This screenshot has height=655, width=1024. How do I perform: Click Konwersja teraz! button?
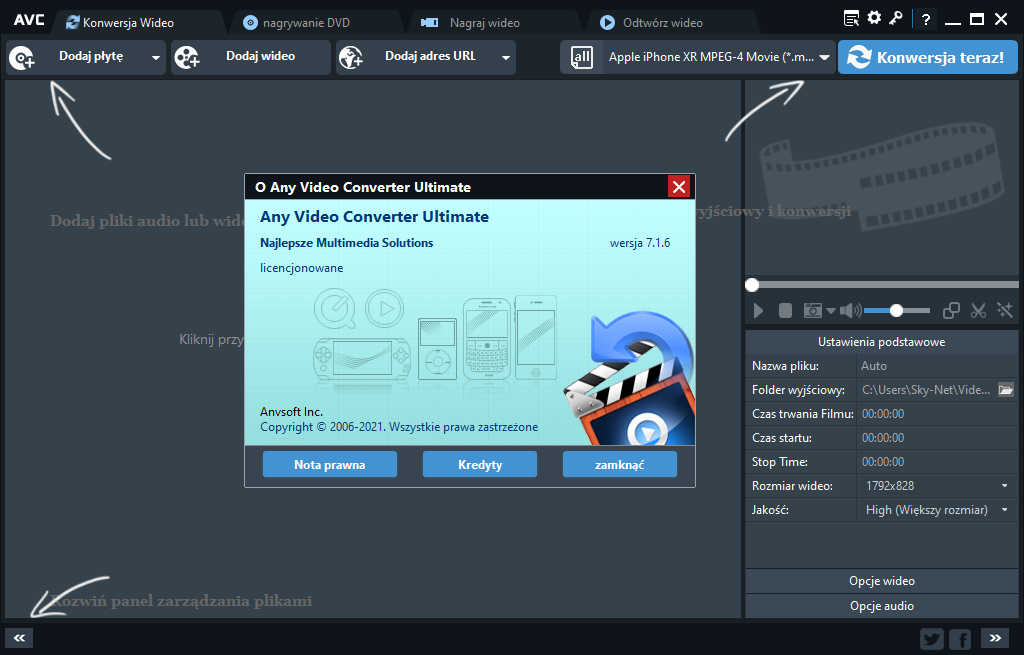coord(927,57)
